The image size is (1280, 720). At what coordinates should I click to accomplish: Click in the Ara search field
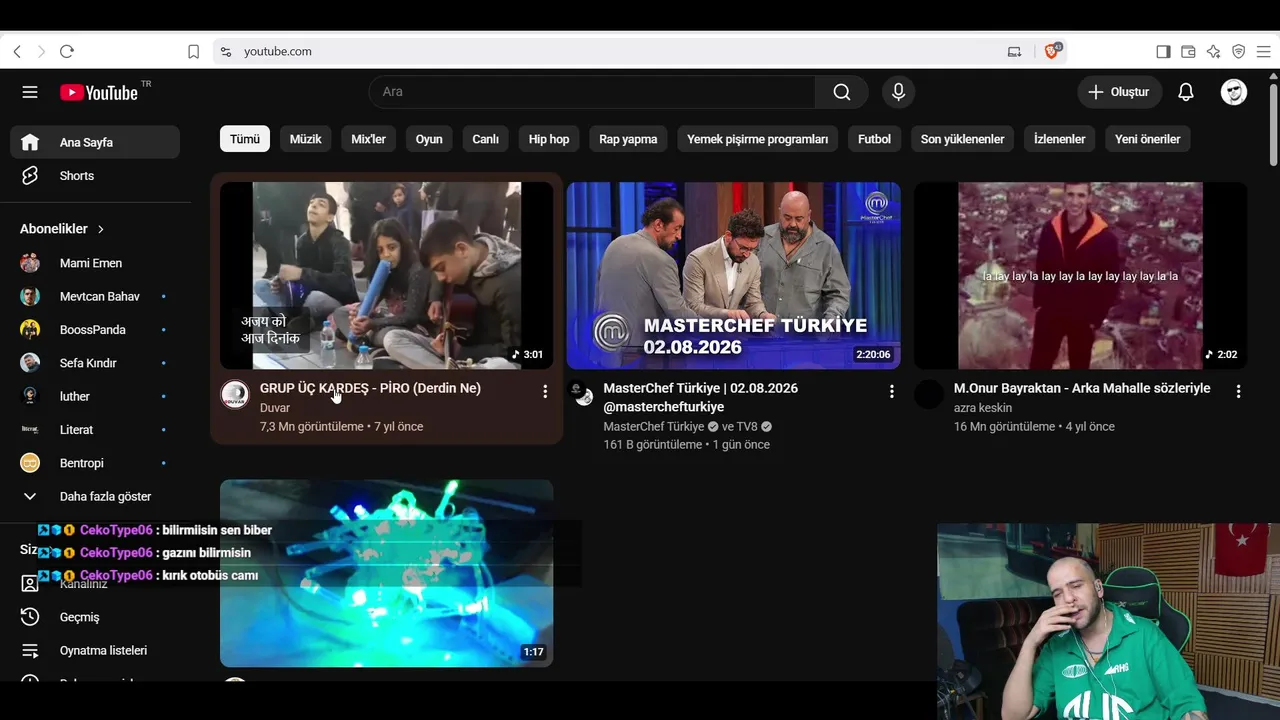click(592, 92)
